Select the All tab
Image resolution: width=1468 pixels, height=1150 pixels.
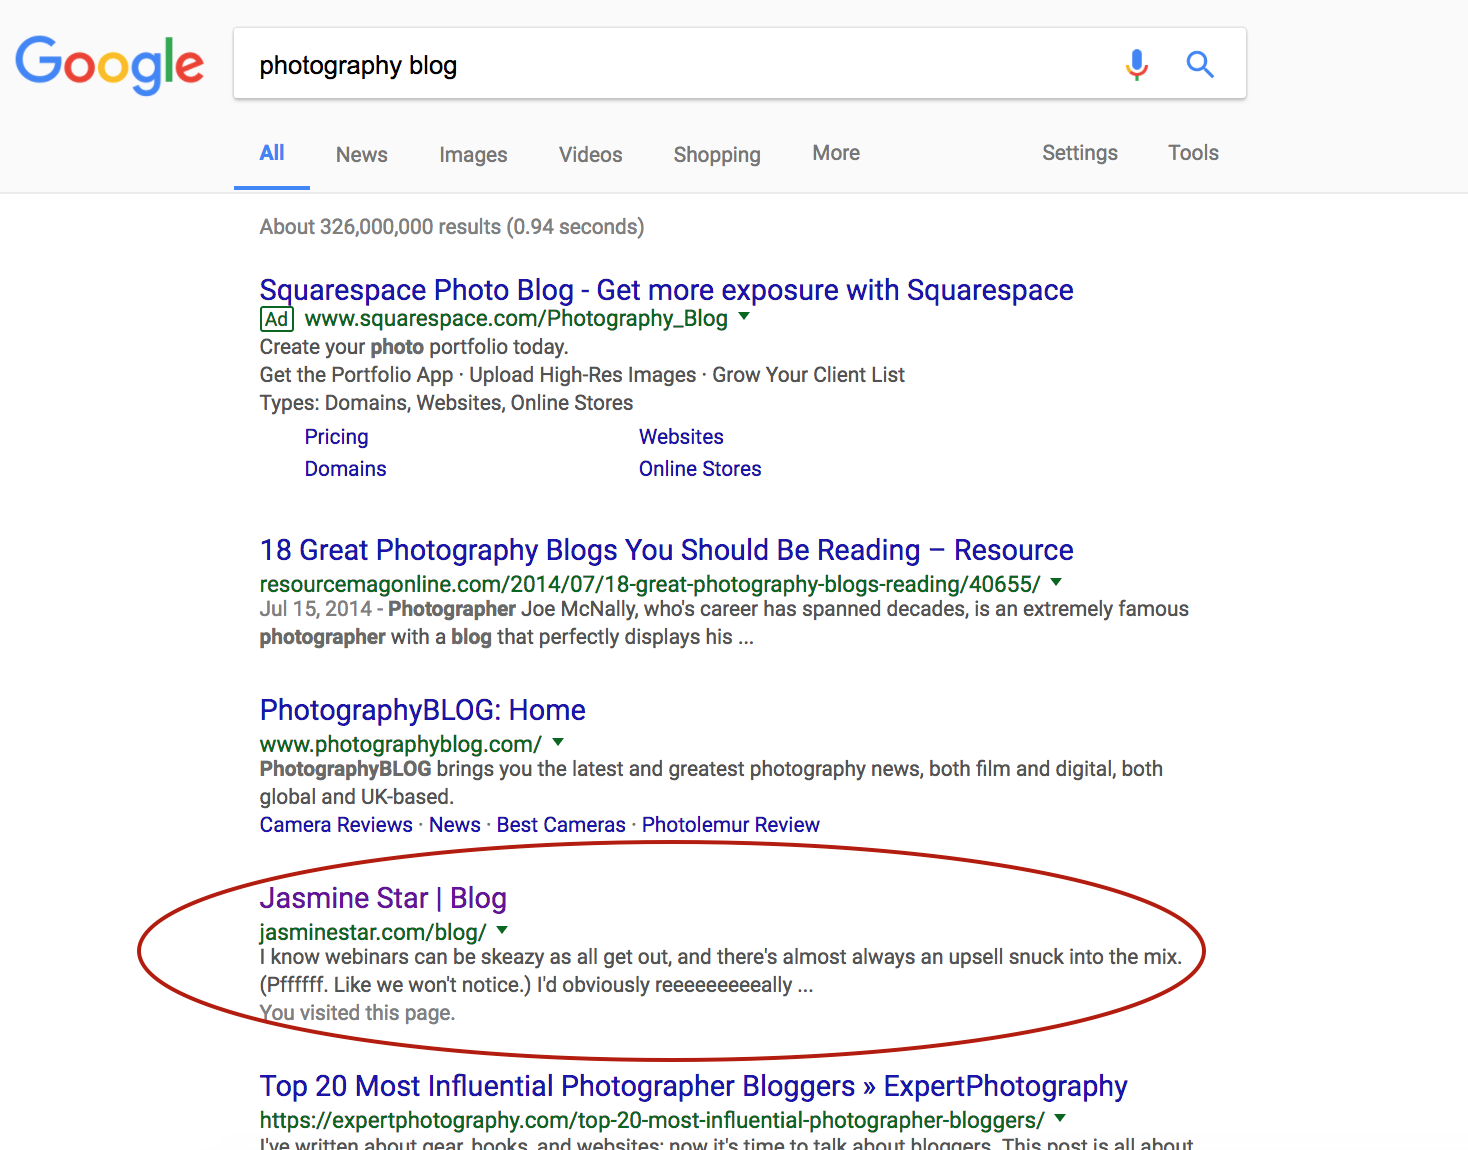(x=272, y=153)
